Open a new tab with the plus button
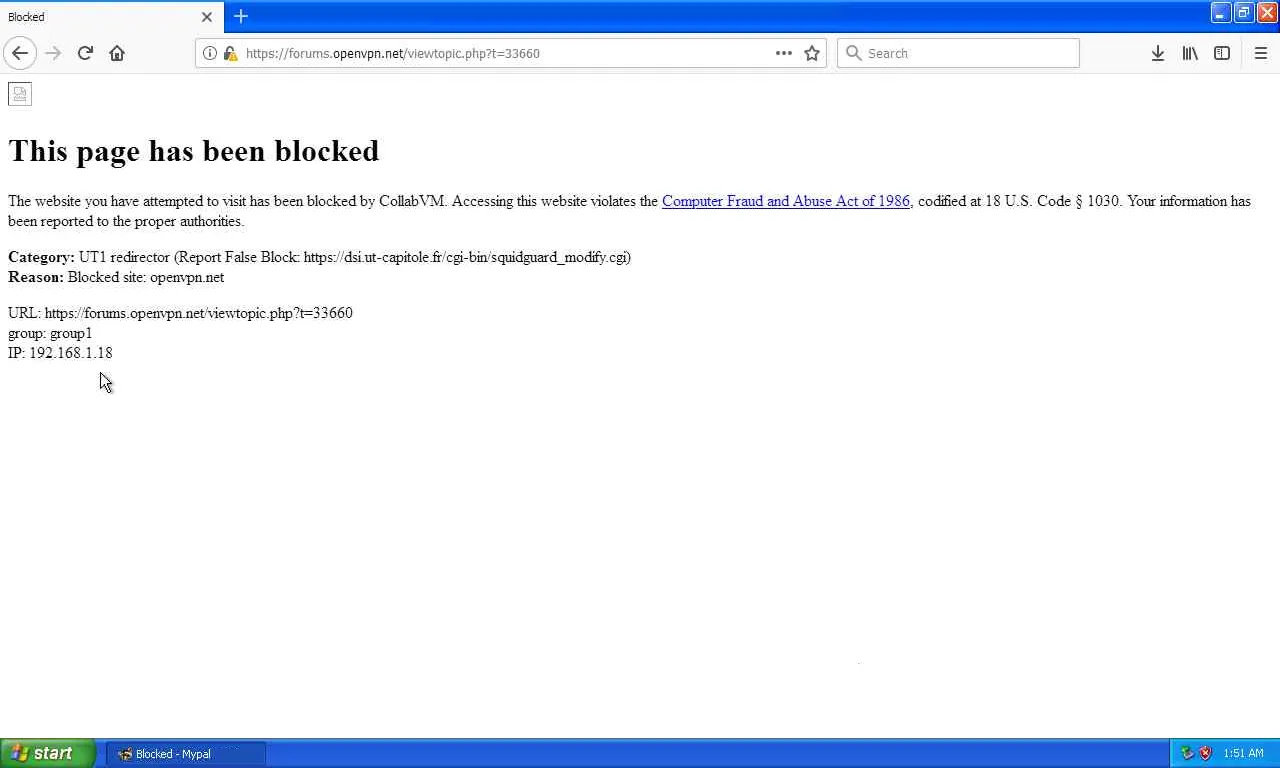The width and height of the screenshot is (1280, 768). (241, 16)
